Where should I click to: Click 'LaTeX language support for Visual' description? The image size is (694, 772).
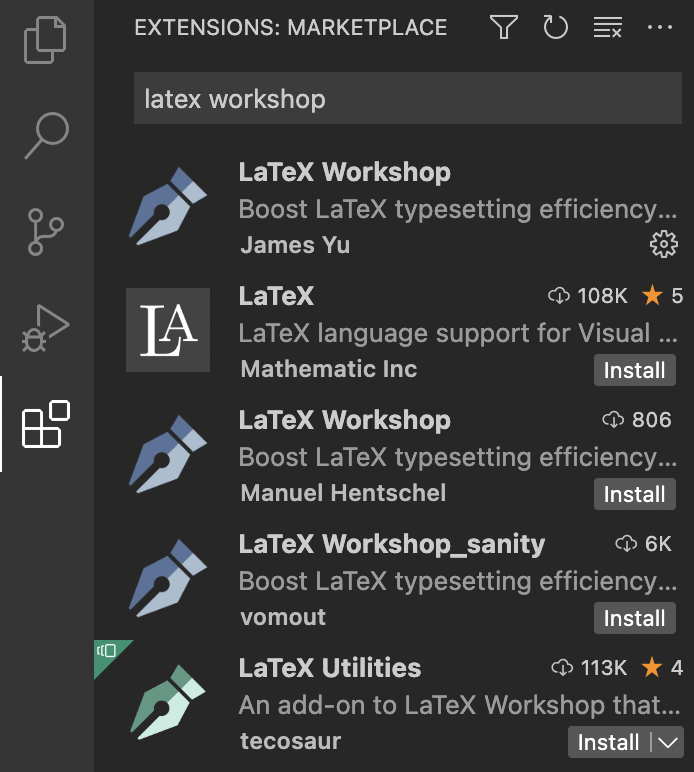click(458, 333)
